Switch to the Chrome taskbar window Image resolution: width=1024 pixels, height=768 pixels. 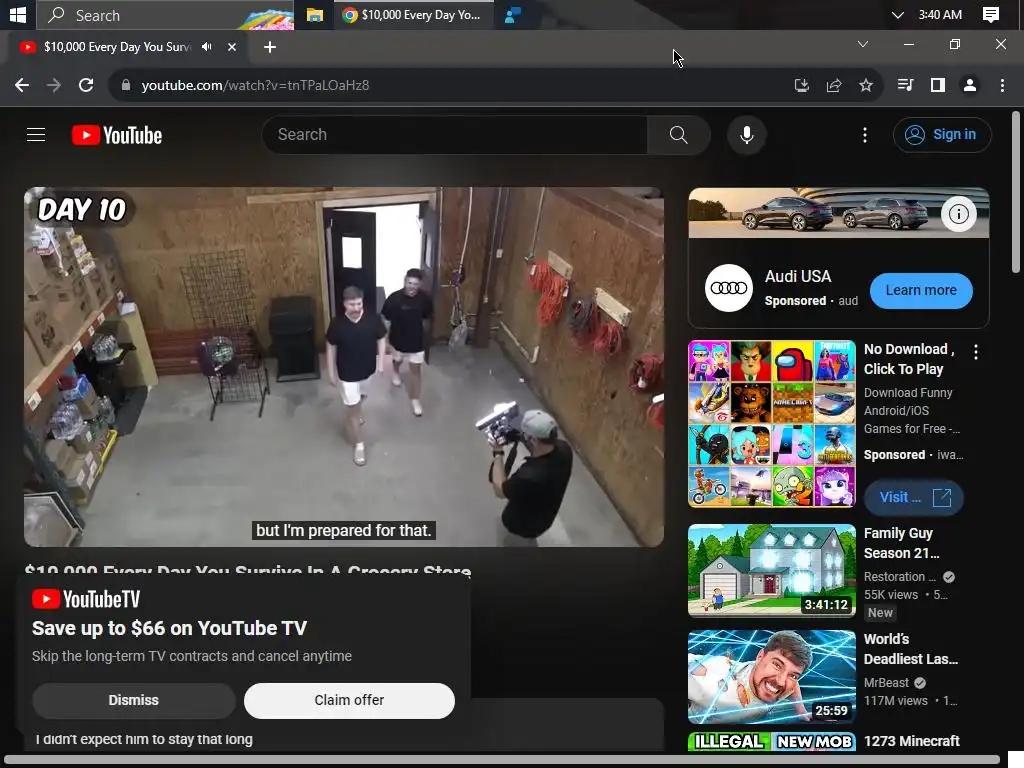point(413,14)
